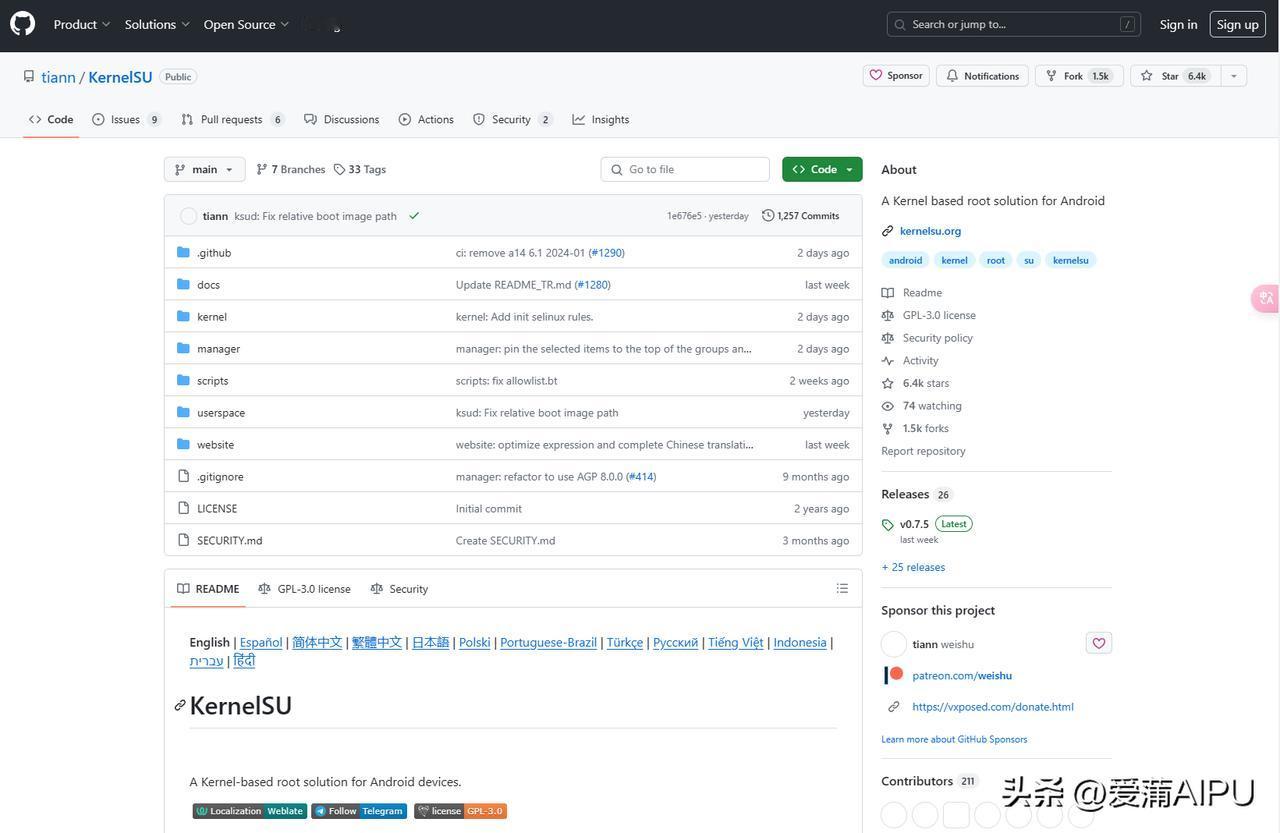
Task: Click the 6.4k stars link in About
Action: click(x=926, y=383)
